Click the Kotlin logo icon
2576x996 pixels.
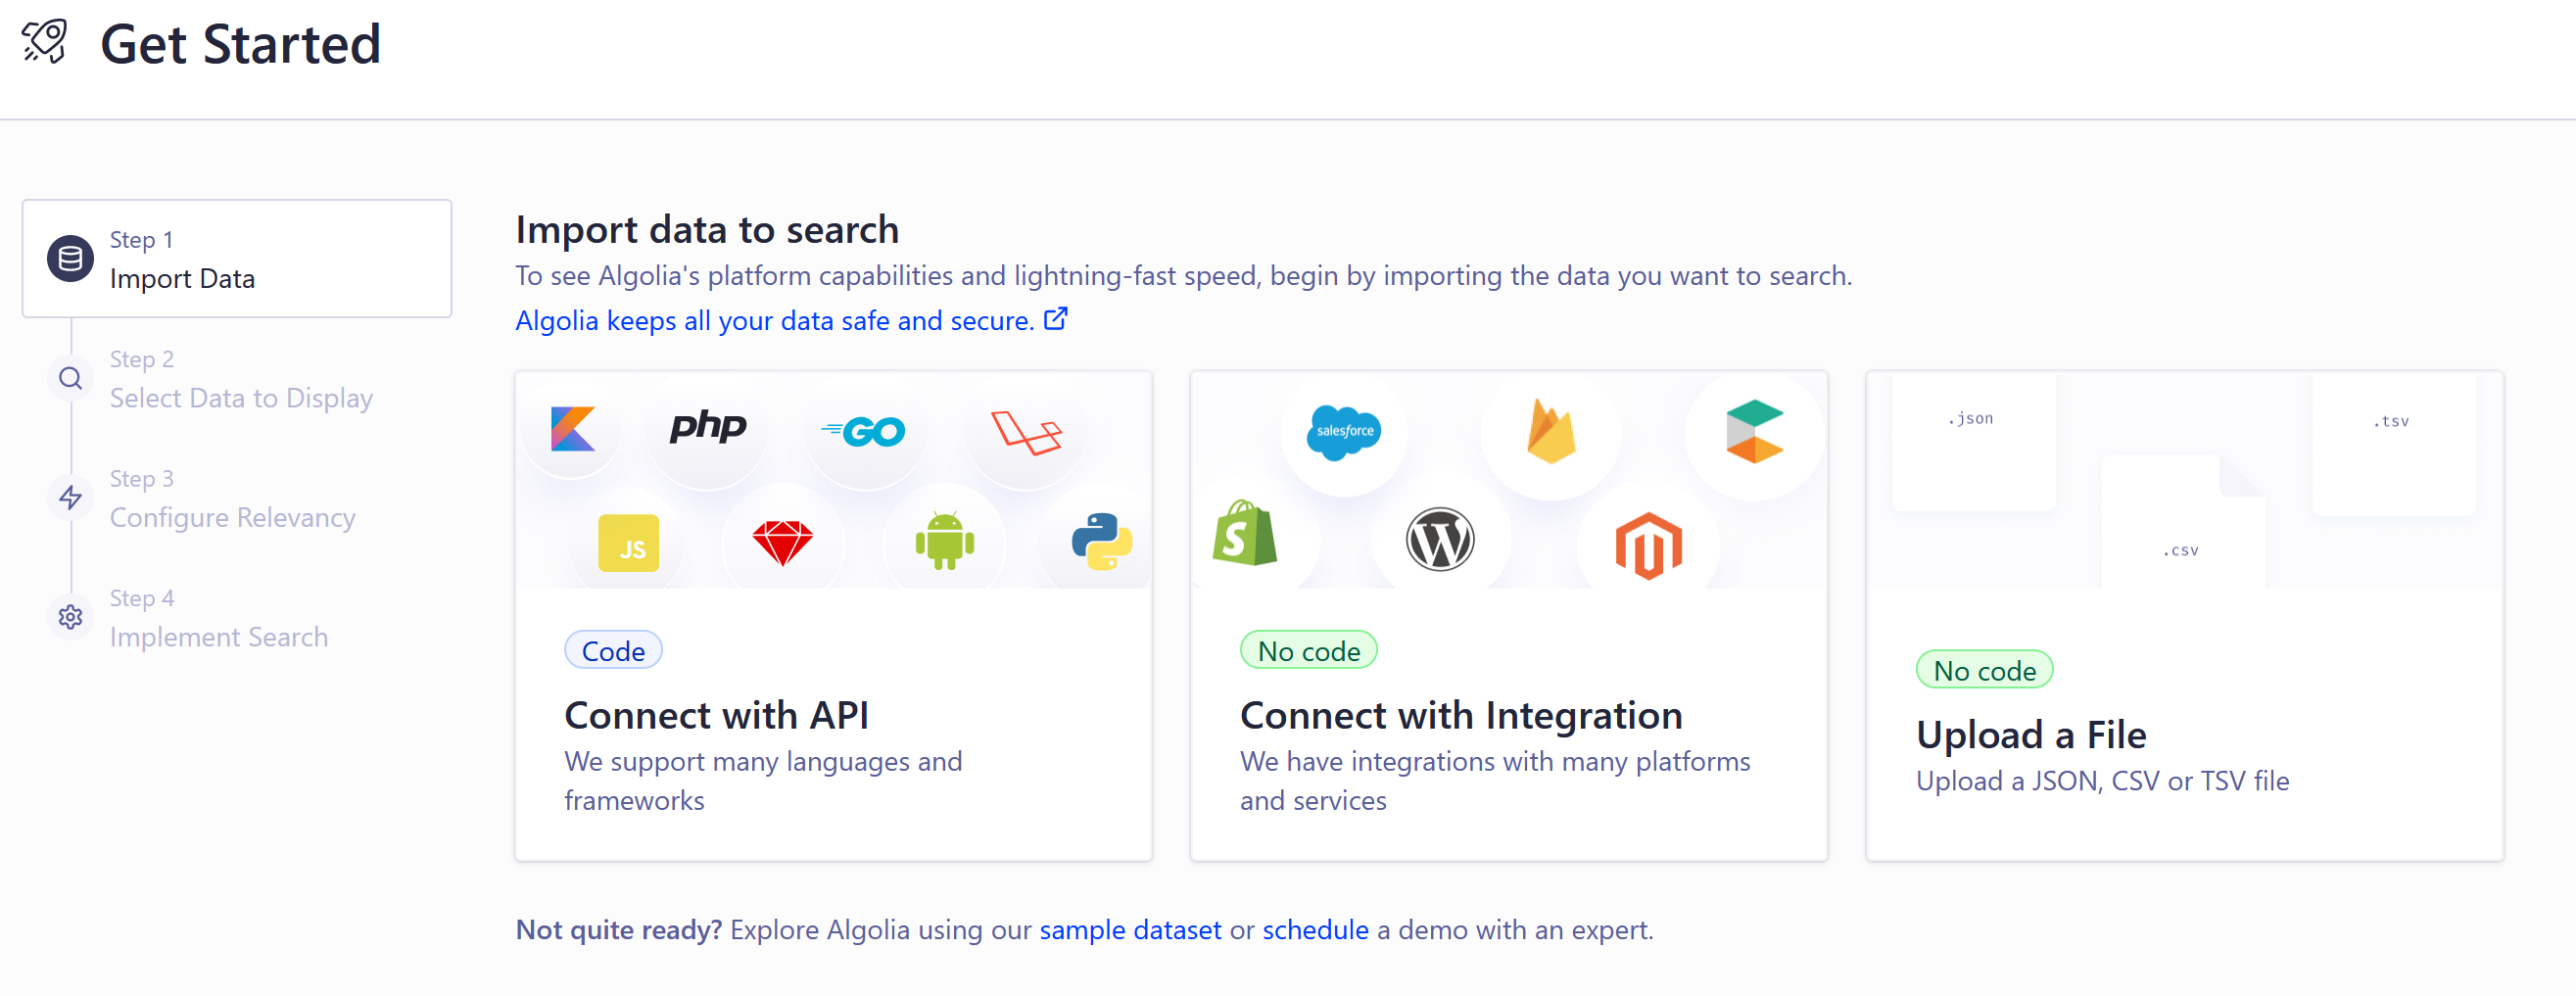(573, 429)
